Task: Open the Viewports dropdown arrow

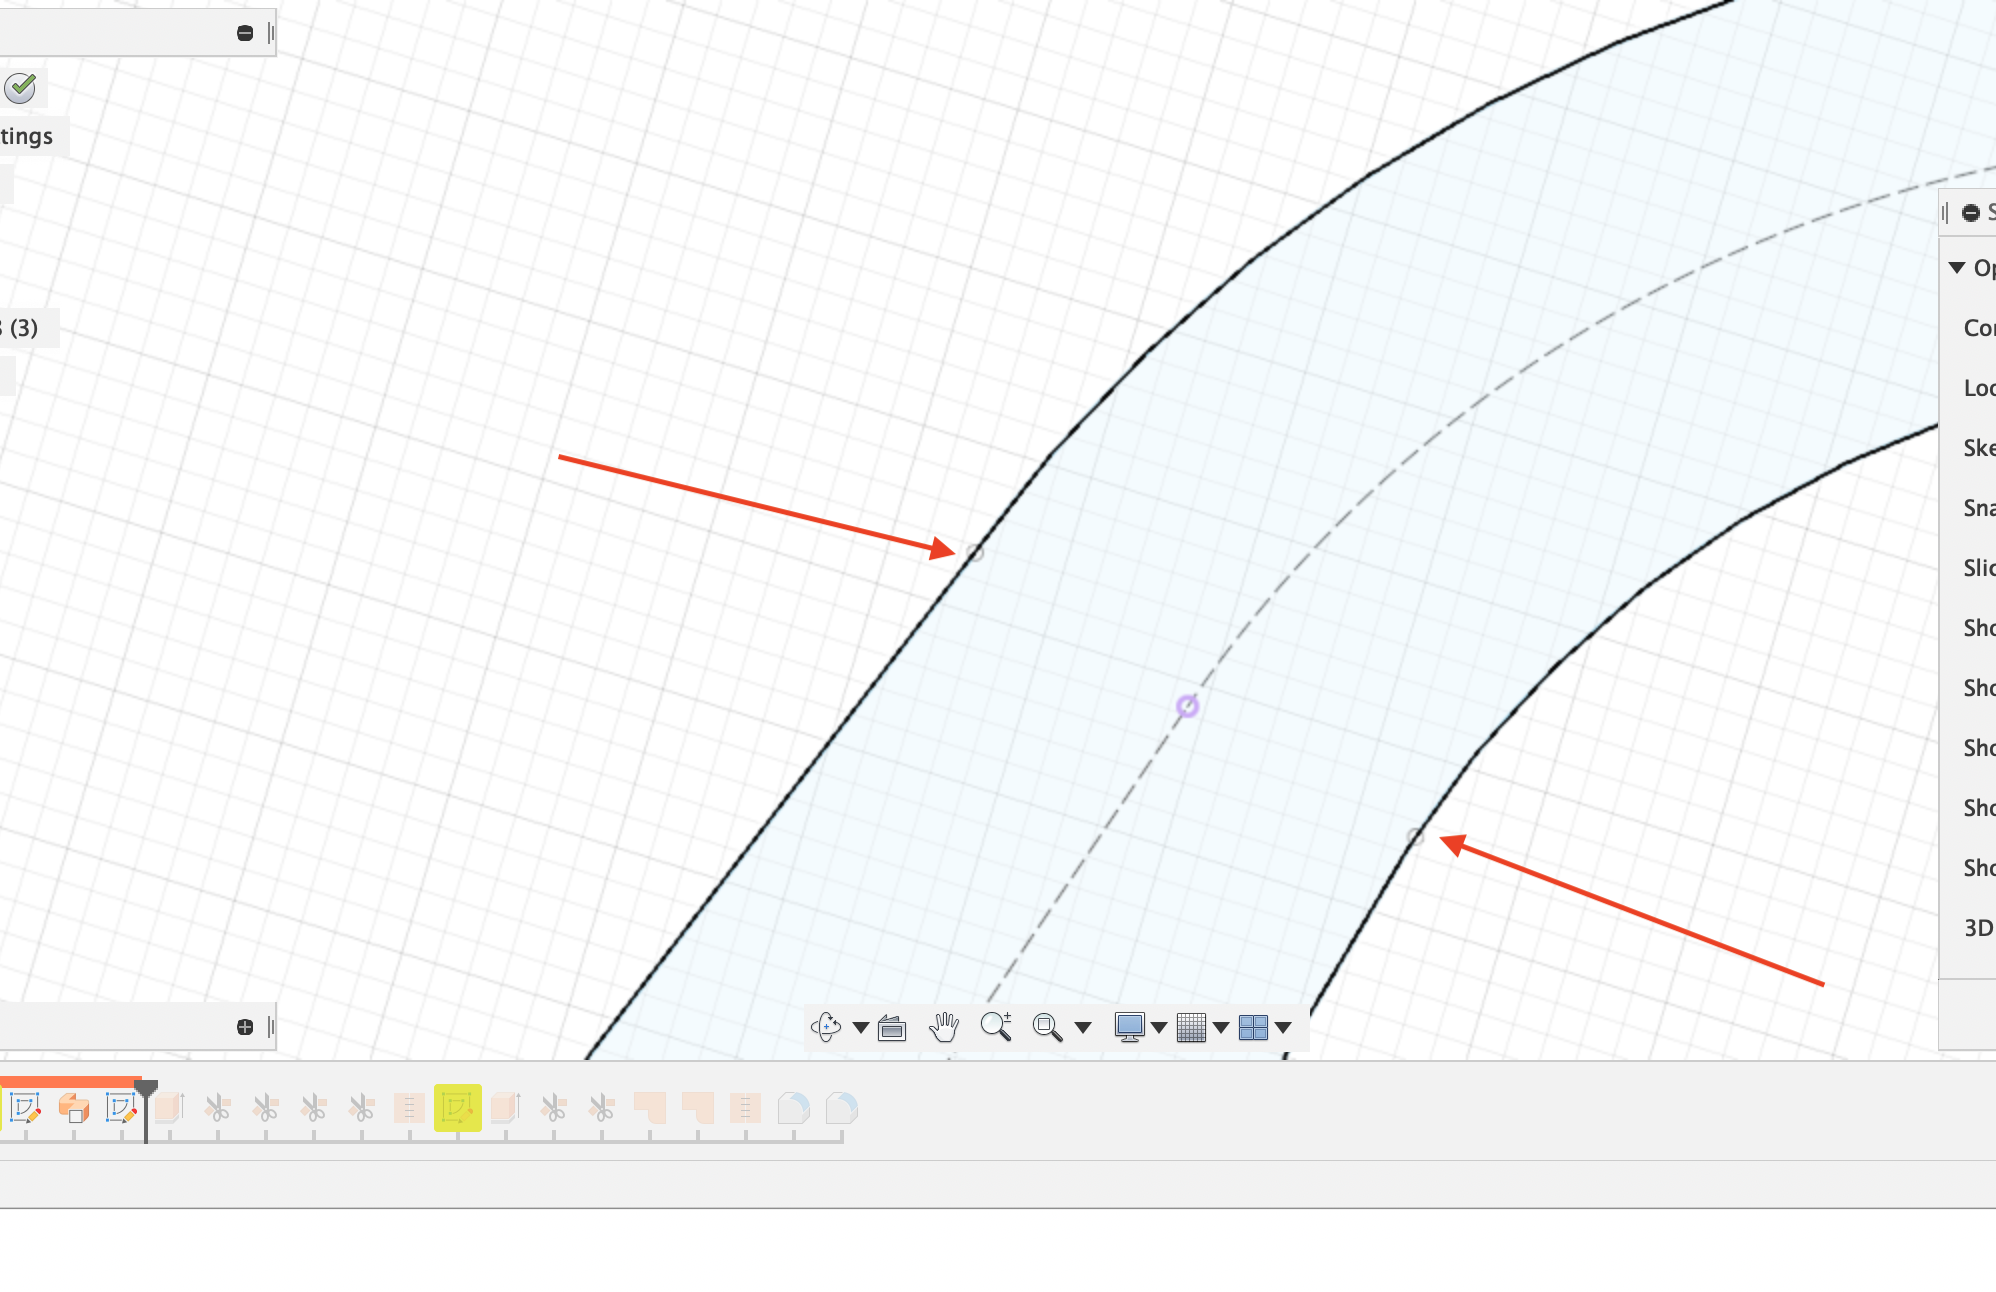Action: [x=1285, y=1027]
